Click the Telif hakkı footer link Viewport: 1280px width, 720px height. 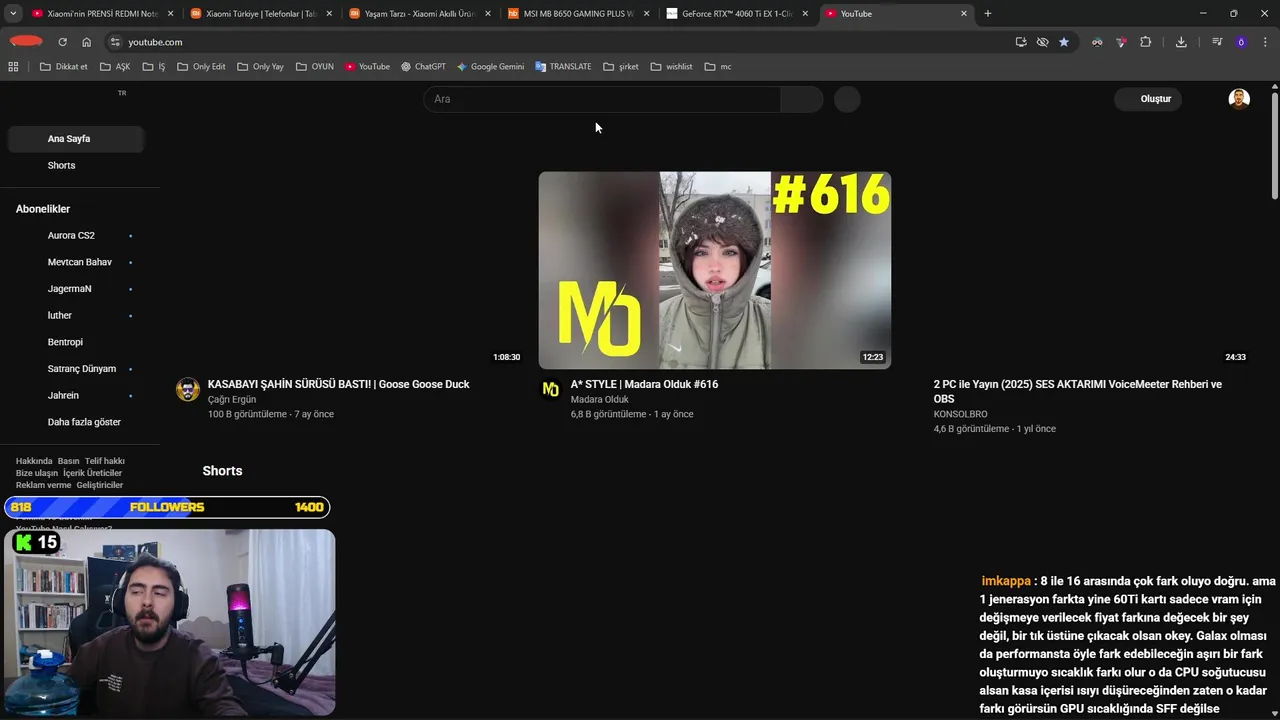(x=105, y=461)
